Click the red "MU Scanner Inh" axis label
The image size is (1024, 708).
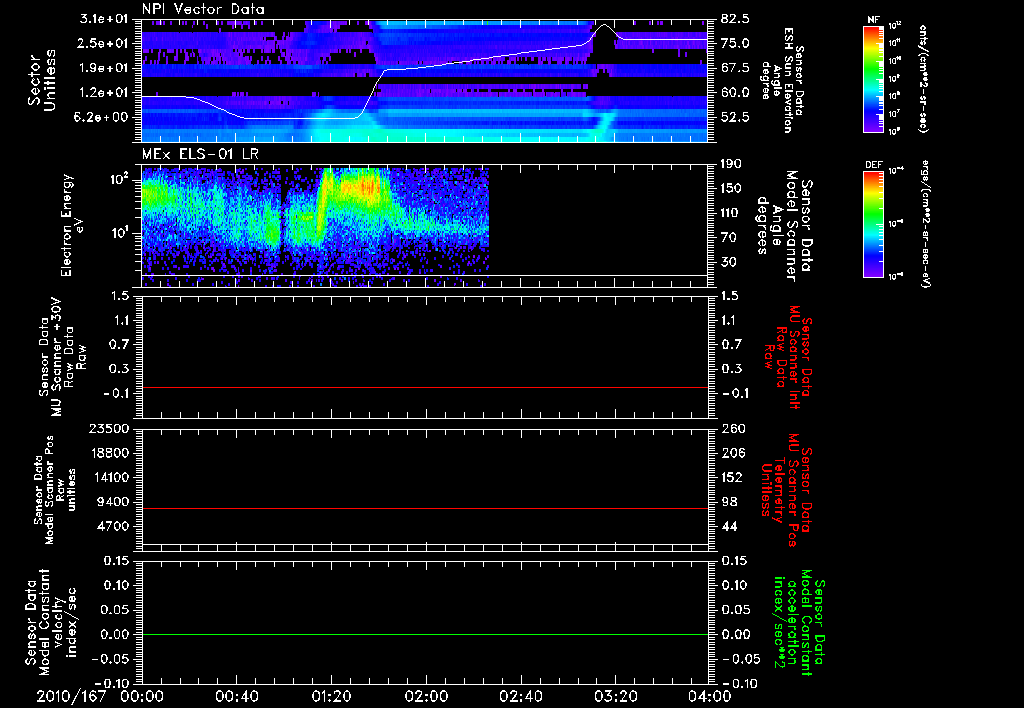[x=788, y=357]
